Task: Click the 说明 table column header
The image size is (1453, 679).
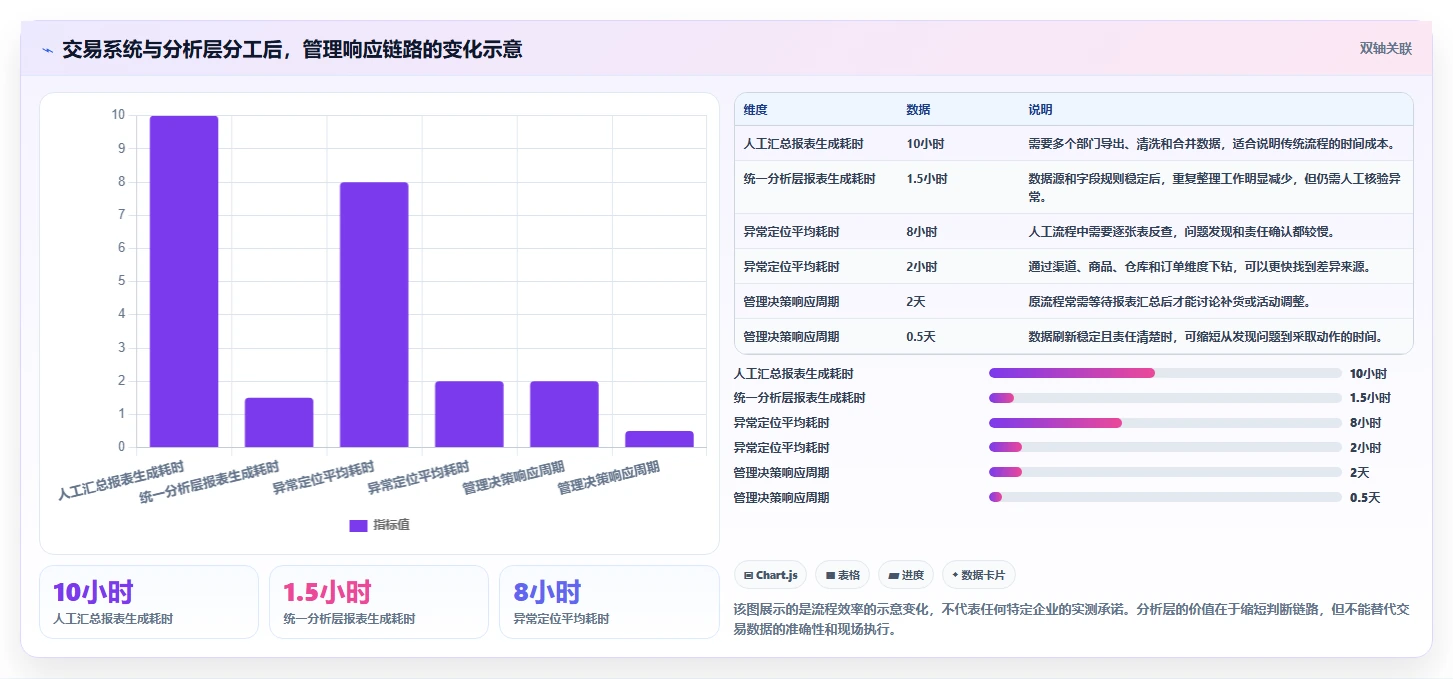Action: [1040, 109]
